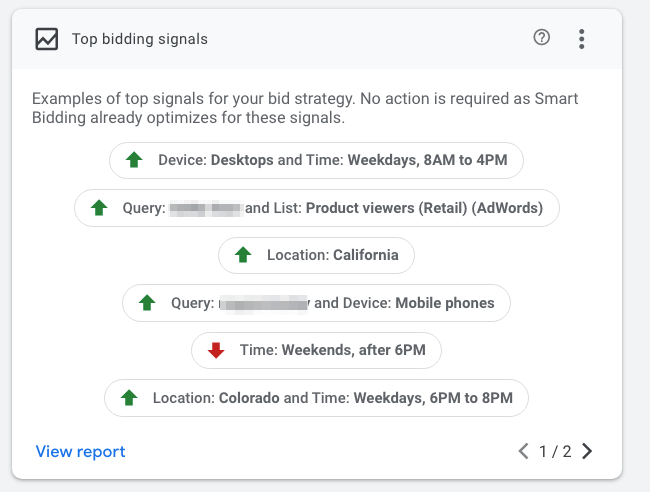Click green up arrow on Desktops signal
This screenshot has width=650, height=492.
click(134, 160)
